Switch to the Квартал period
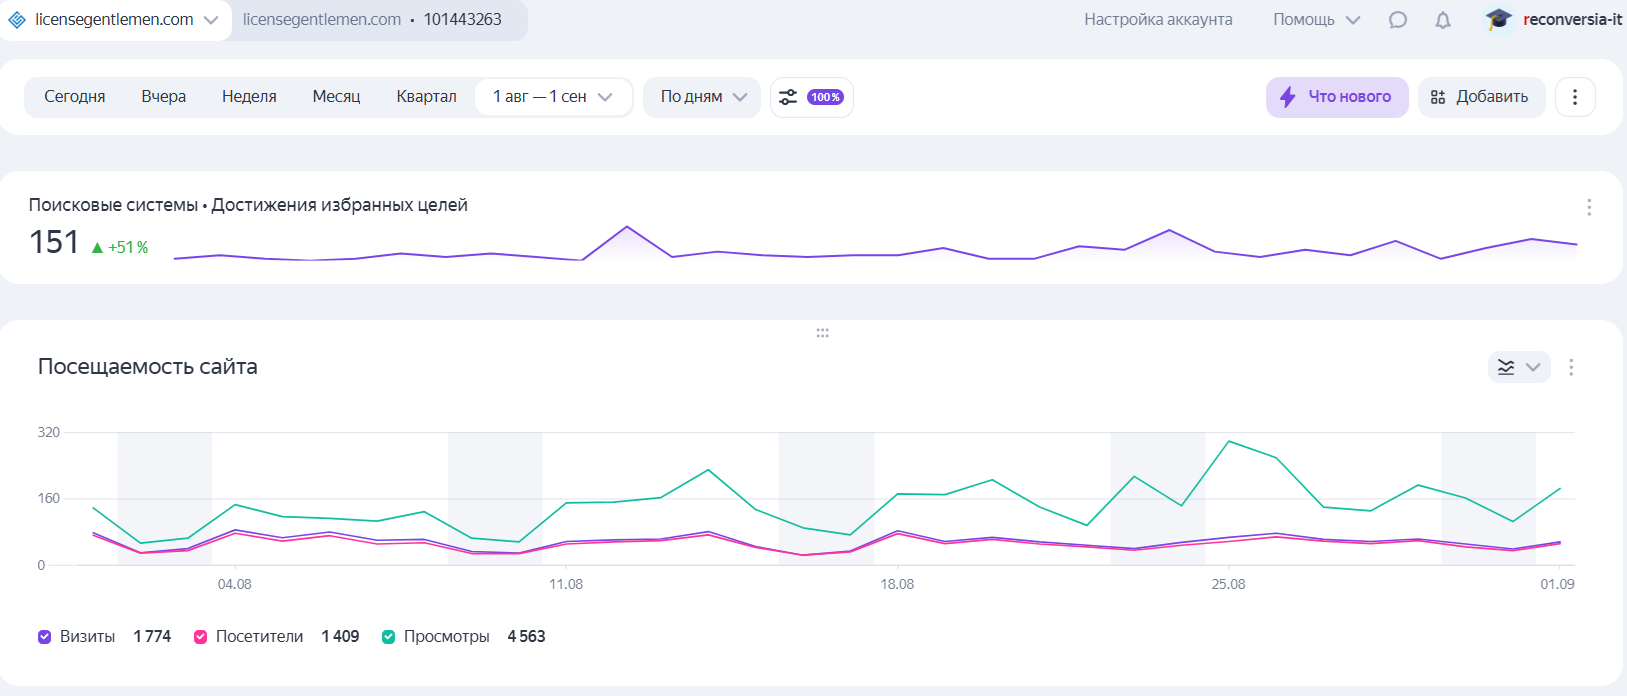Screen dimensions: 1627x696 tap(426, 97)
